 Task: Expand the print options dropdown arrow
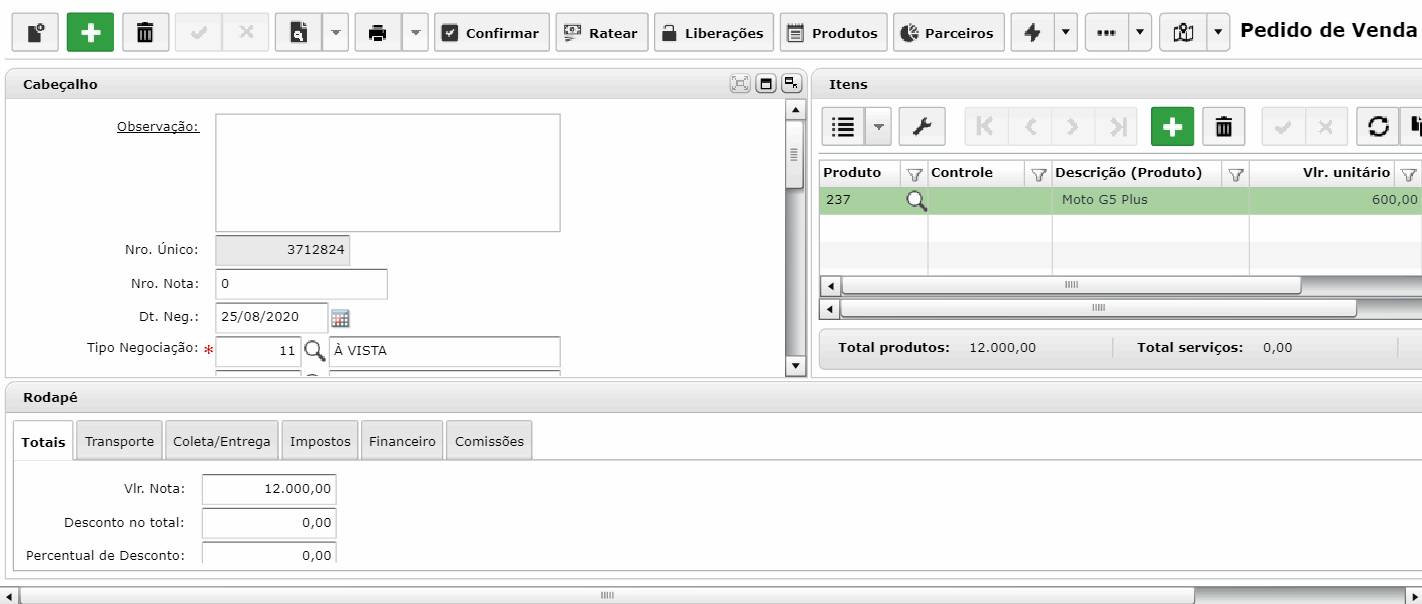pyautogui.click(x=415, y=33)
